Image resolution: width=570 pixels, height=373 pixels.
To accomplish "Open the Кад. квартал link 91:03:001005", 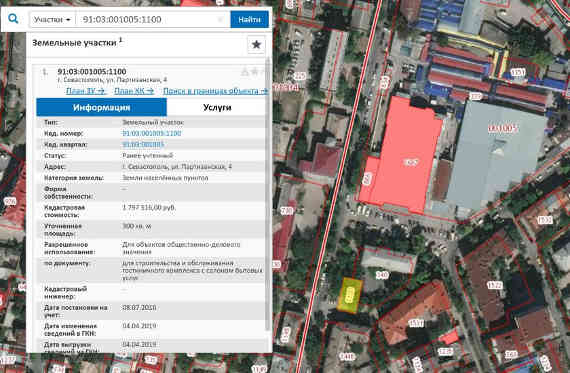I will [x=143, y=144].
